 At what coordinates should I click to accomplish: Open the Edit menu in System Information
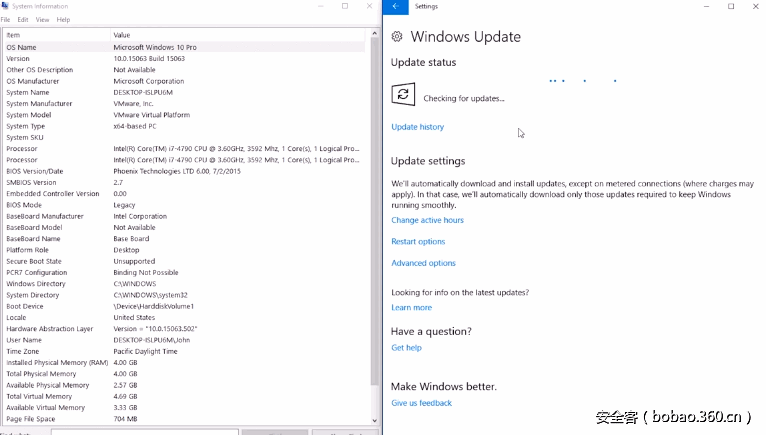tap(22, 20)
